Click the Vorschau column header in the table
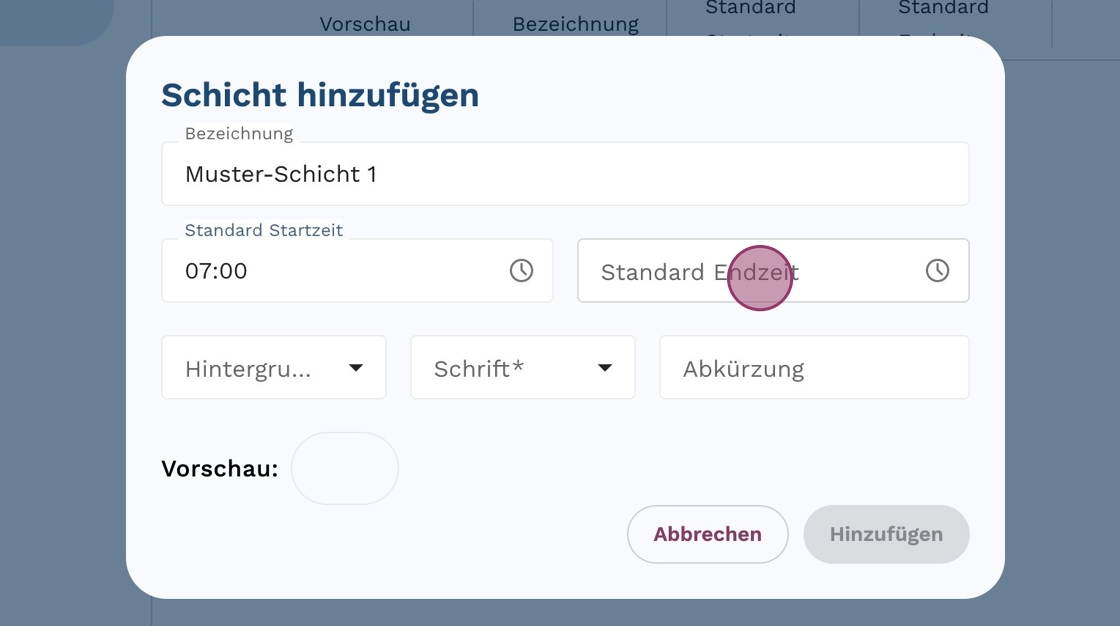 365,24
